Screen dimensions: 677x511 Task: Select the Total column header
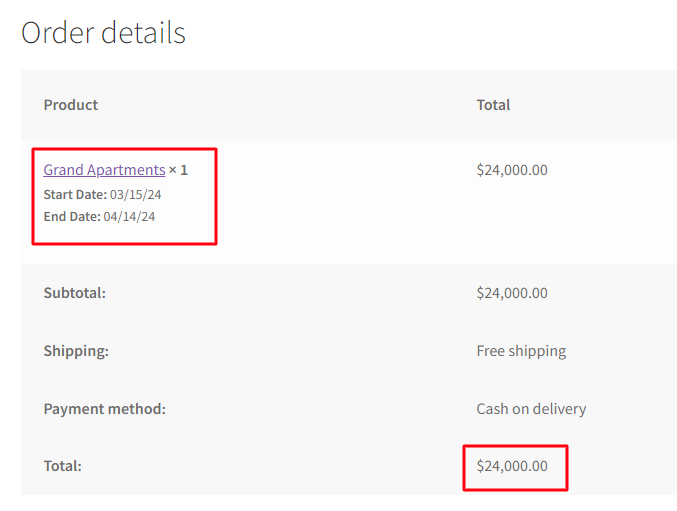coord(493,105)
